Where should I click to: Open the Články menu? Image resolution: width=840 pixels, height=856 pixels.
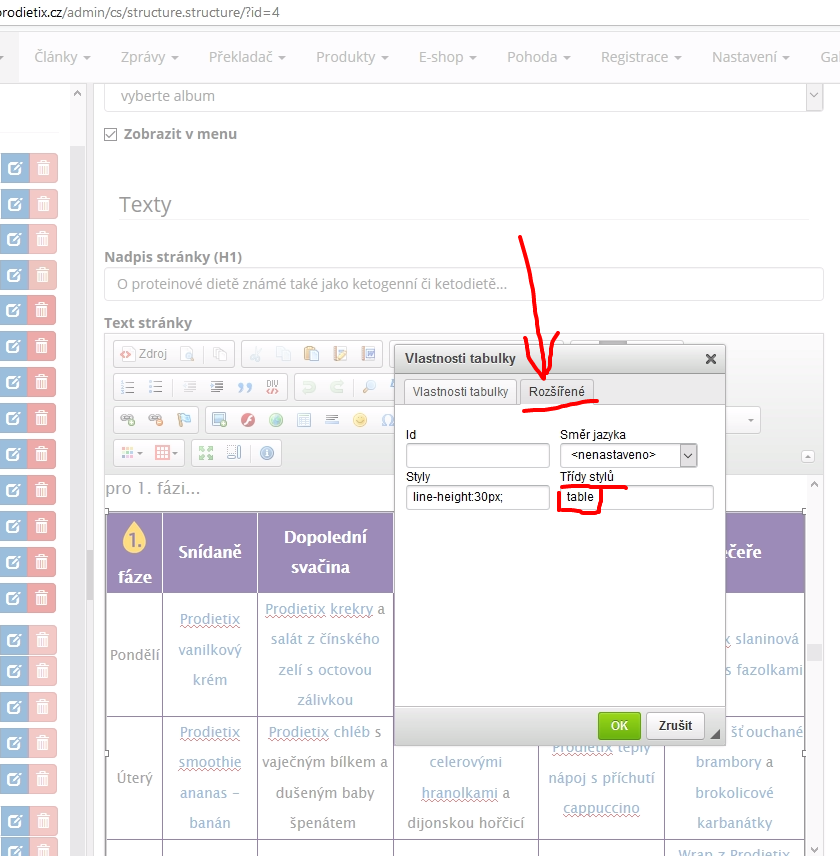(62, 57)
